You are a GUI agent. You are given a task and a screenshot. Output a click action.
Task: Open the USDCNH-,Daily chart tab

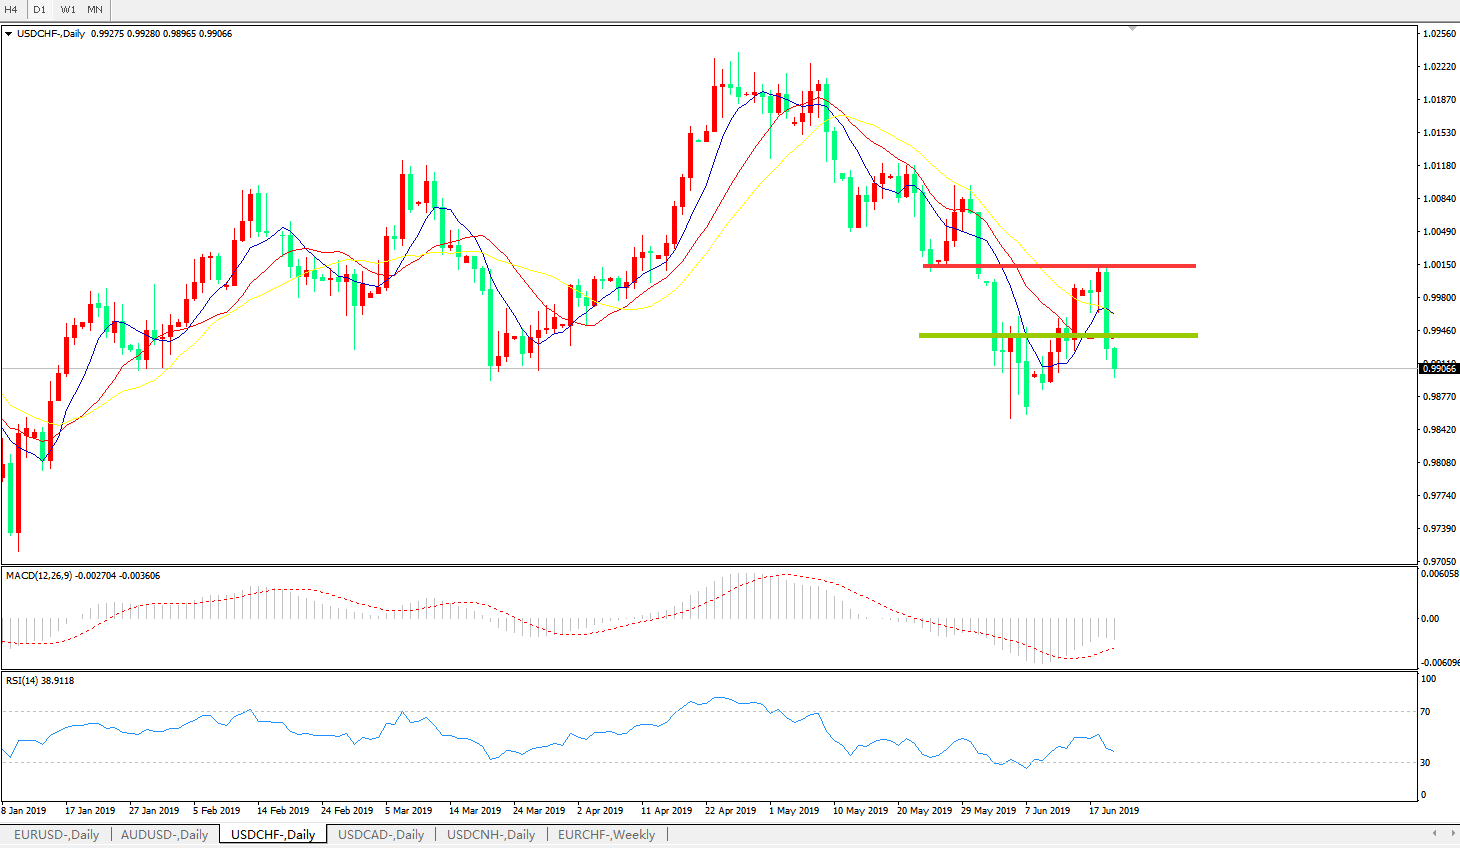click(x=490, y=834)
